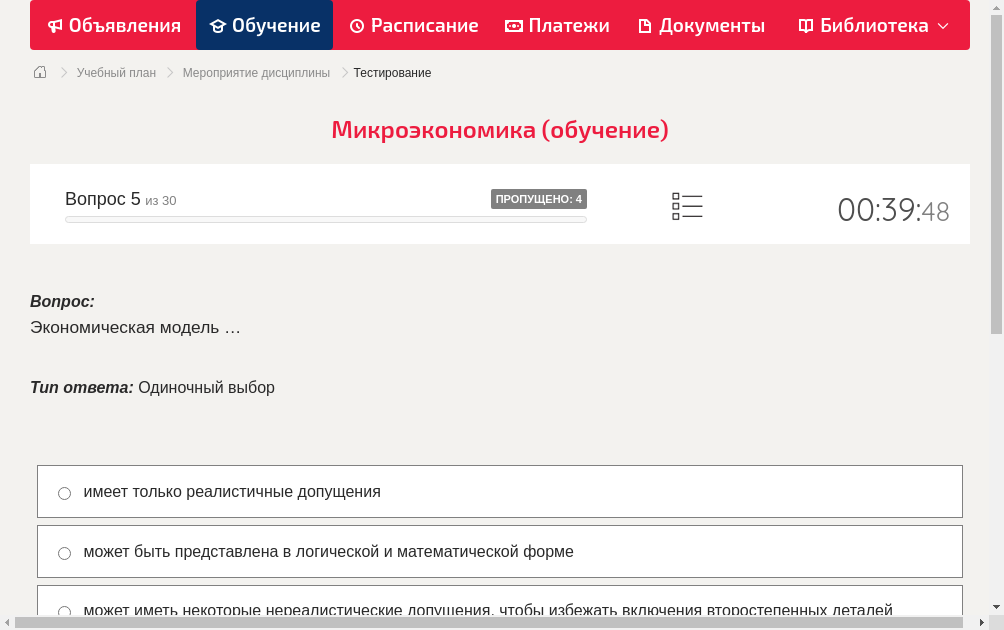Click the question progress bar
Image resolution: width=1004 pixels, height=630 pixels.
coord(326,219)
